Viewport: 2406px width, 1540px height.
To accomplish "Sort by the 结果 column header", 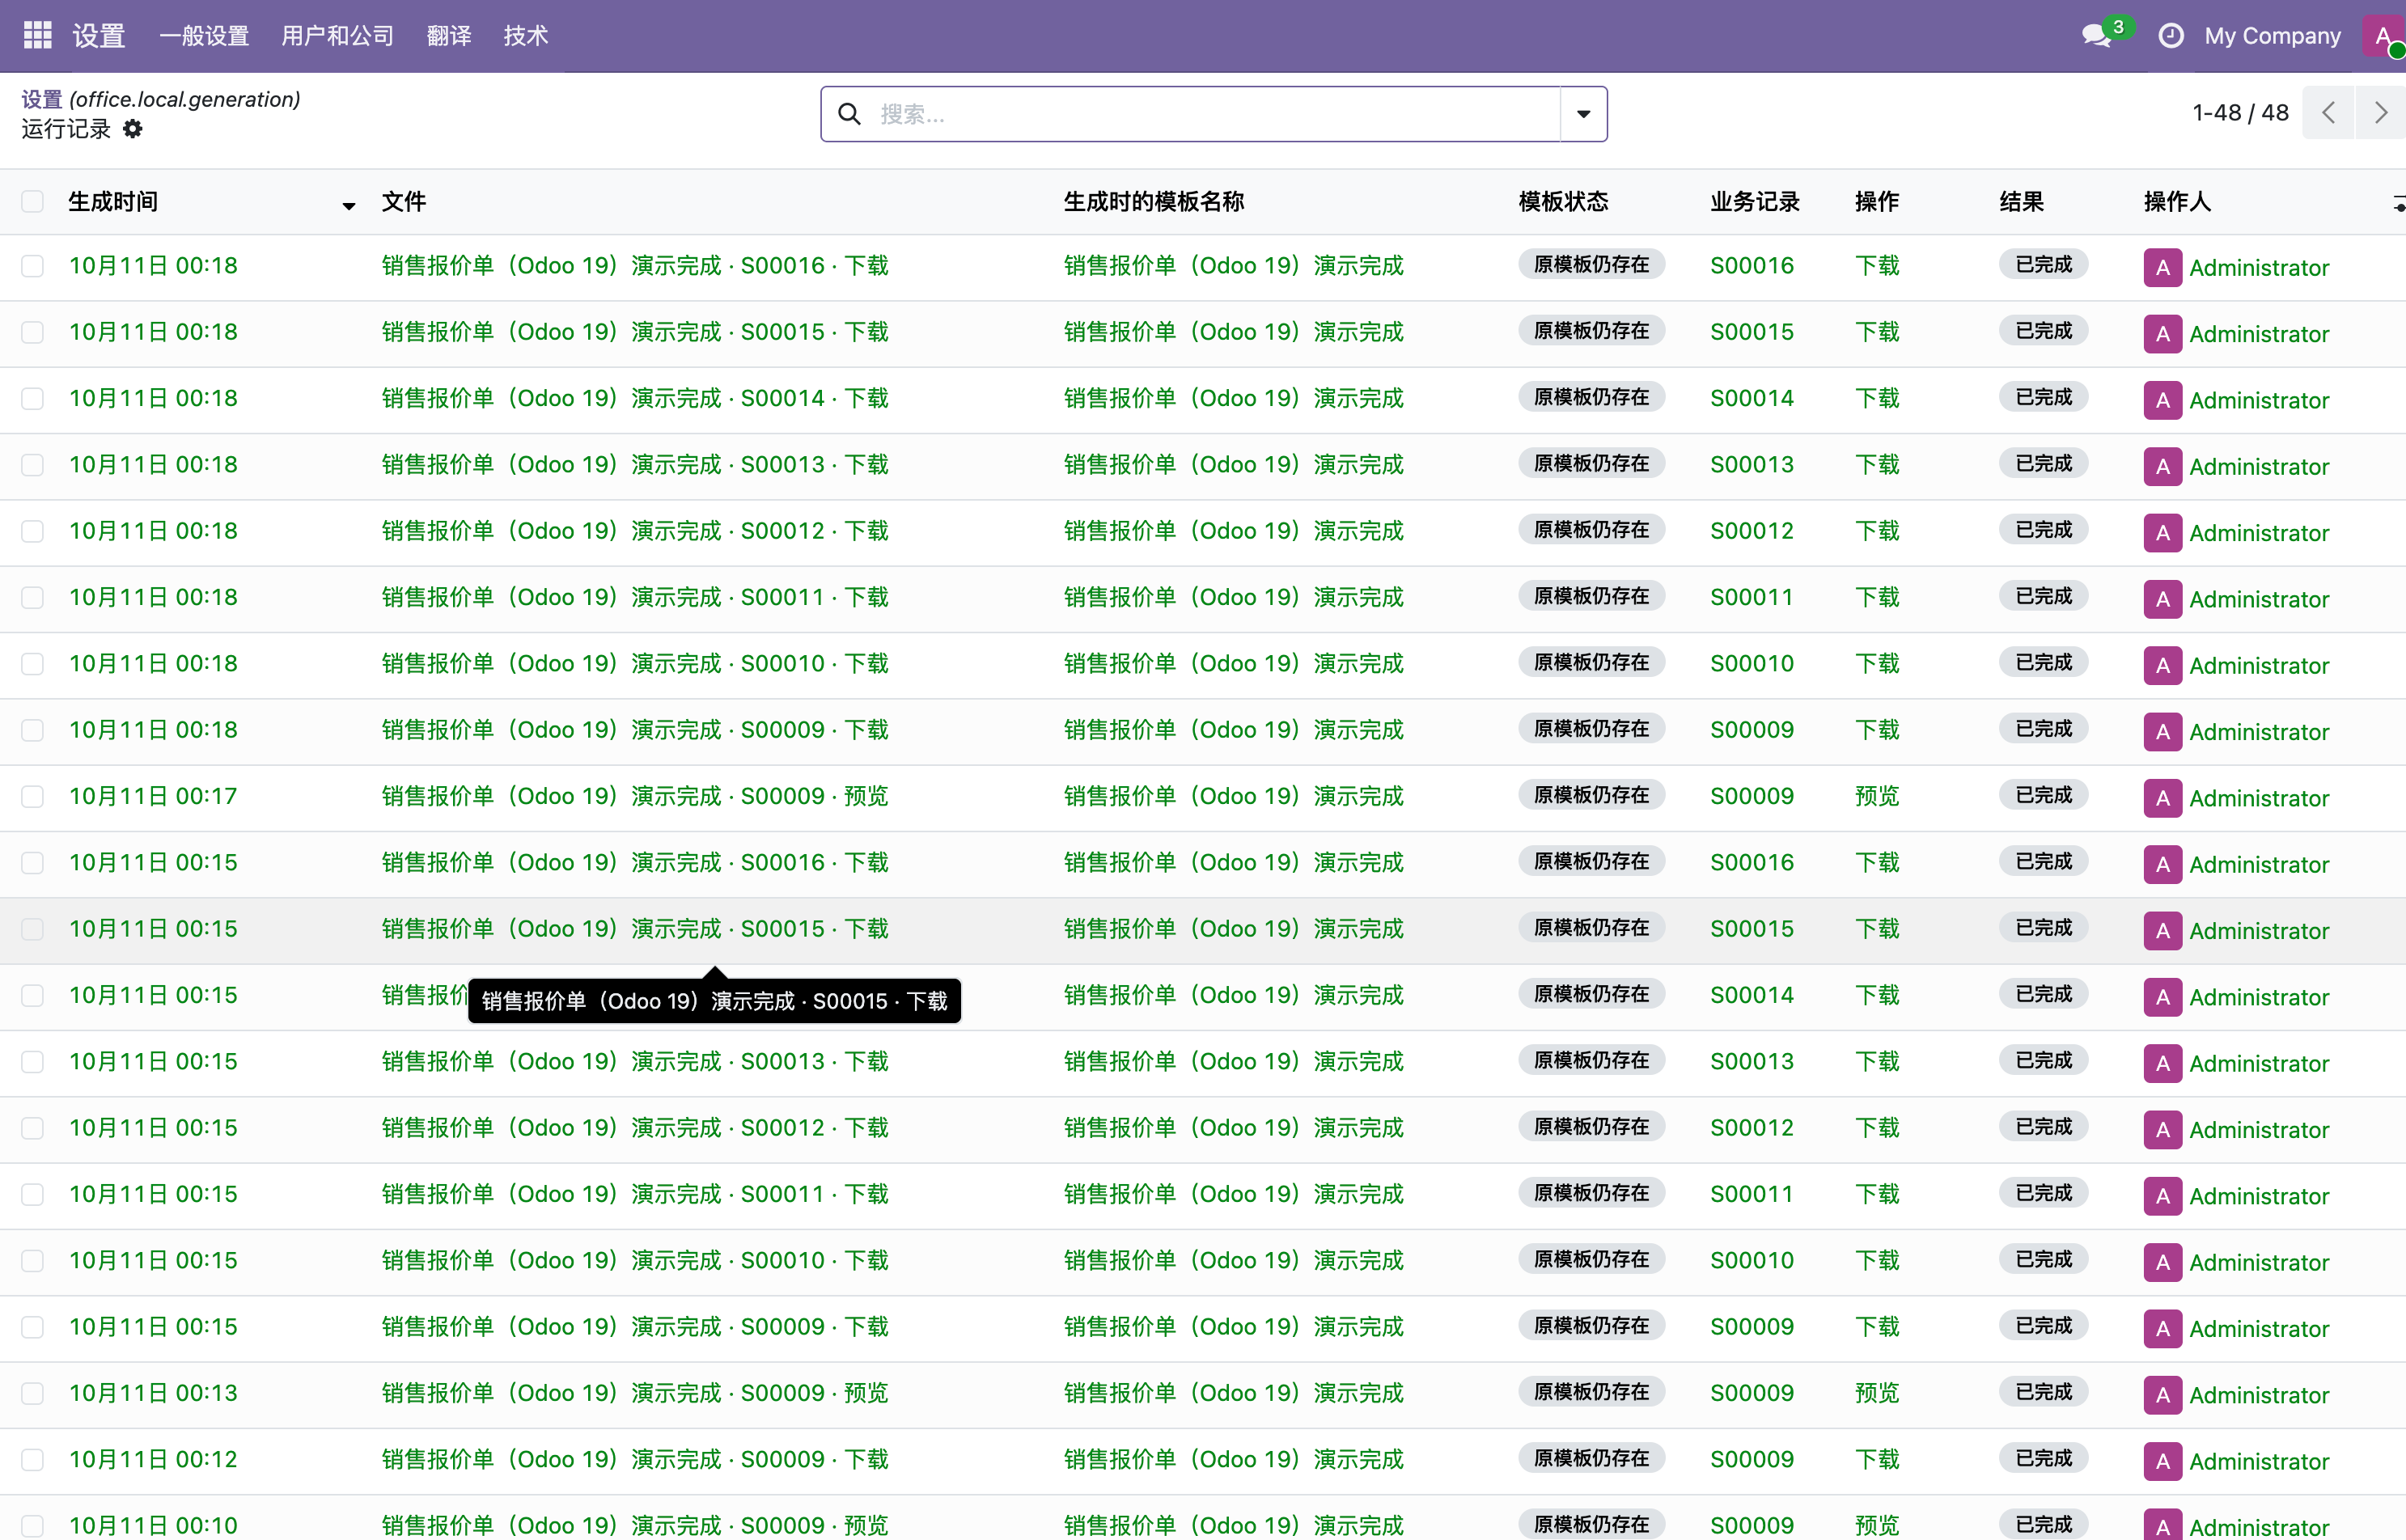I will (2021, 202).
